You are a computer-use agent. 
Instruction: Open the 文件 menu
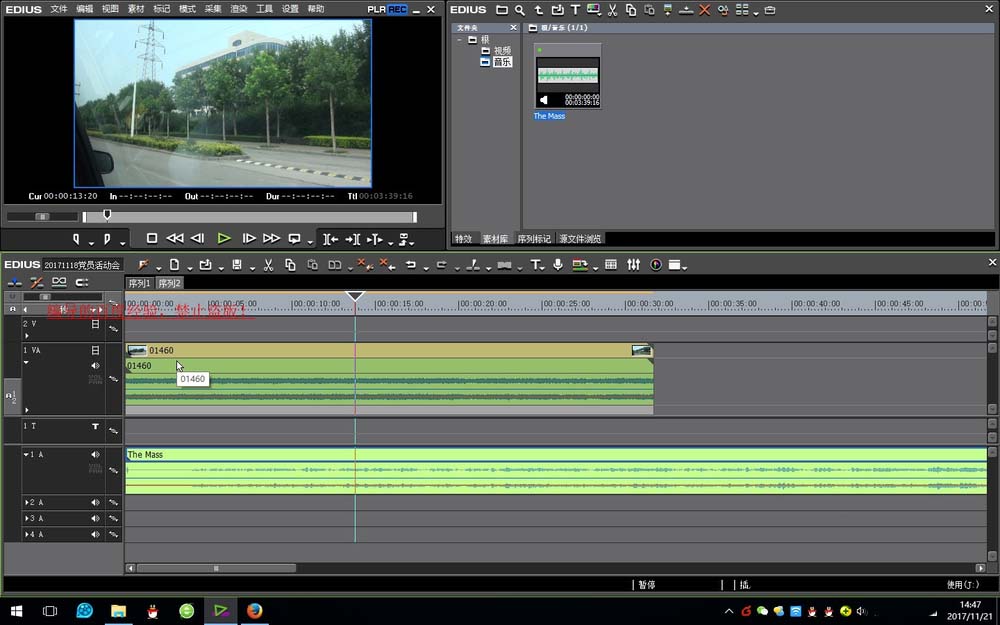59,9
